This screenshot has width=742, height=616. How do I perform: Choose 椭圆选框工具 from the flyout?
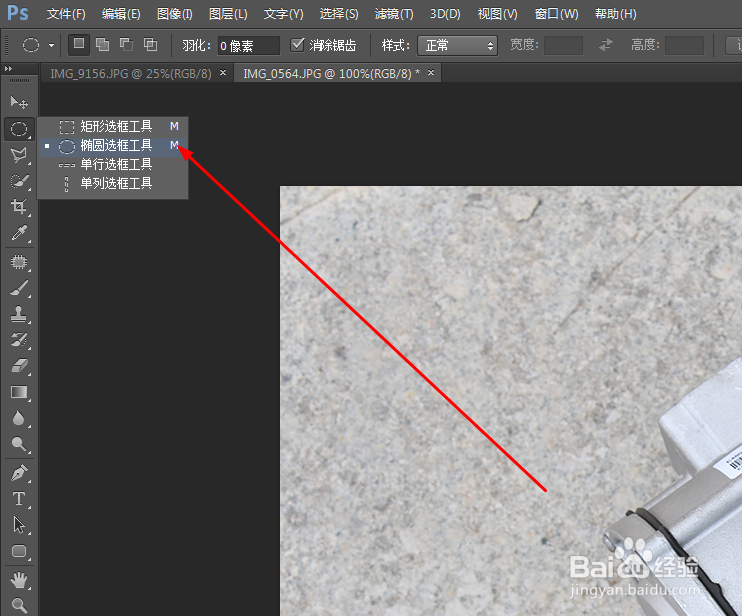(113, 146)
